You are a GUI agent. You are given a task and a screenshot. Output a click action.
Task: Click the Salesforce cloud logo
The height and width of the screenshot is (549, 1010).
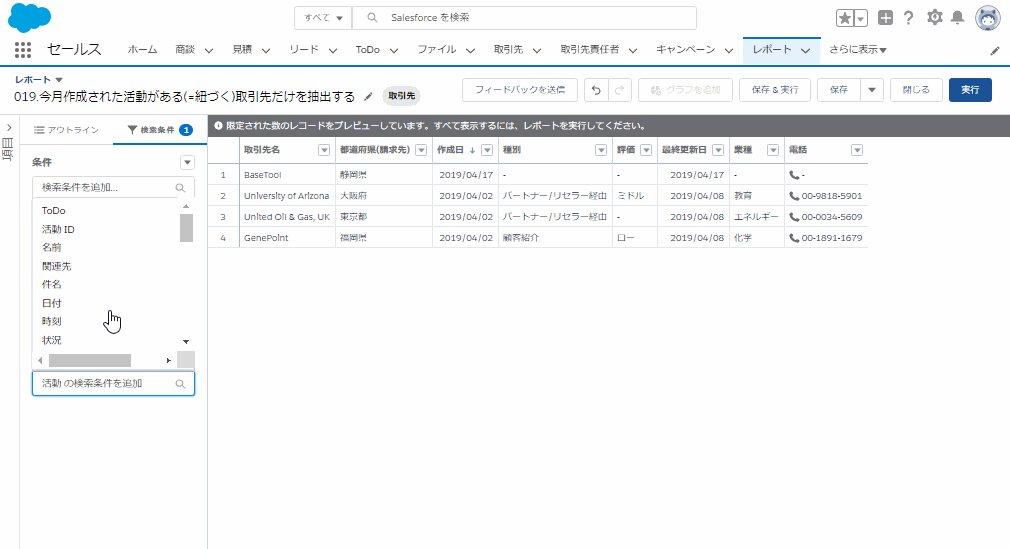(x=29, y=17)
